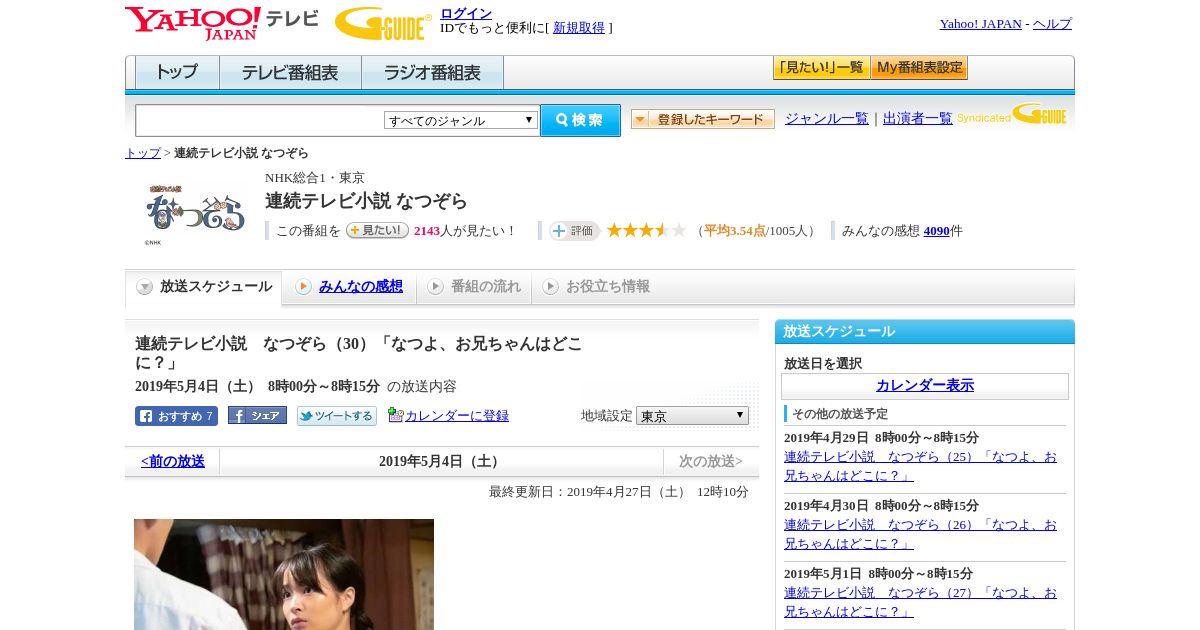The height and width of the screenshot is (630, 1200).
Task: Open the 新規取得 registration link
Action: (x=579, y=28)
